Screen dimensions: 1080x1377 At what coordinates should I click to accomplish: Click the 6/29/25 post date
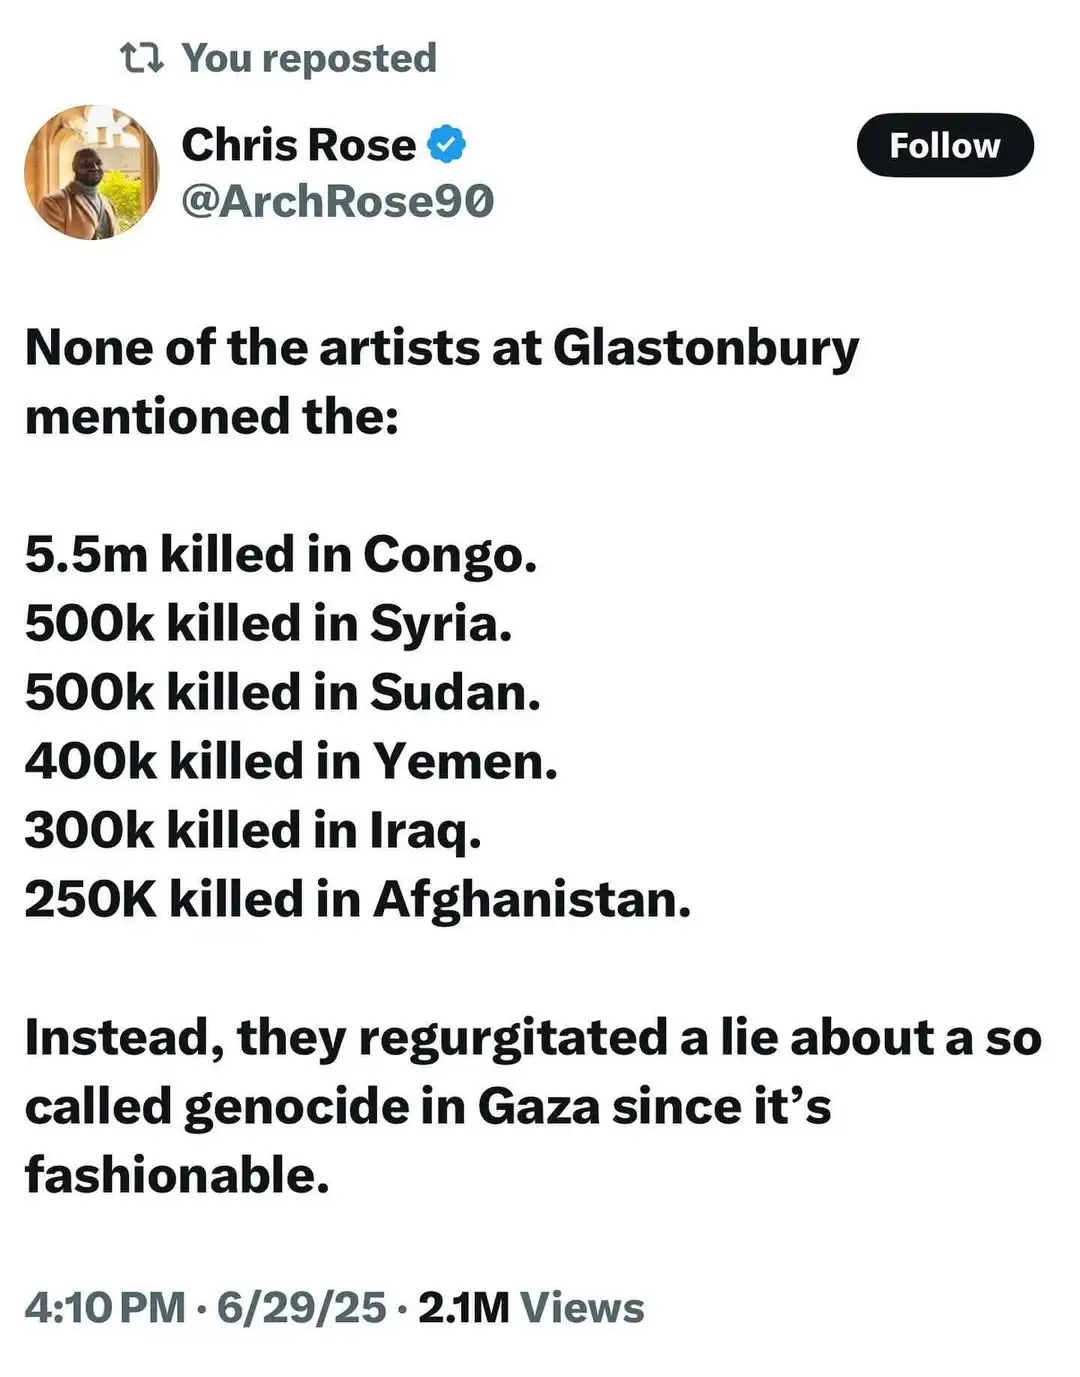(301, 1307)
